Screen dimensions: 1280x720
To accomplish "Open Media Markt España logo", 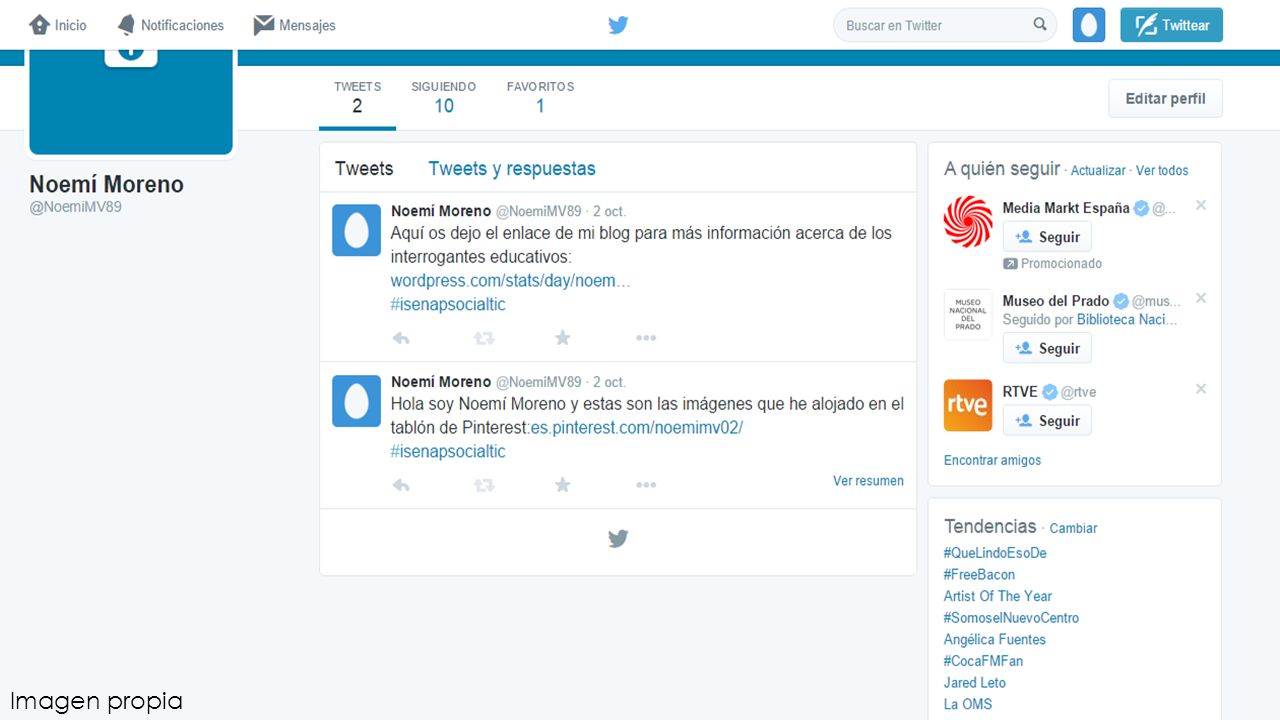I will click(x=968, y=222).
